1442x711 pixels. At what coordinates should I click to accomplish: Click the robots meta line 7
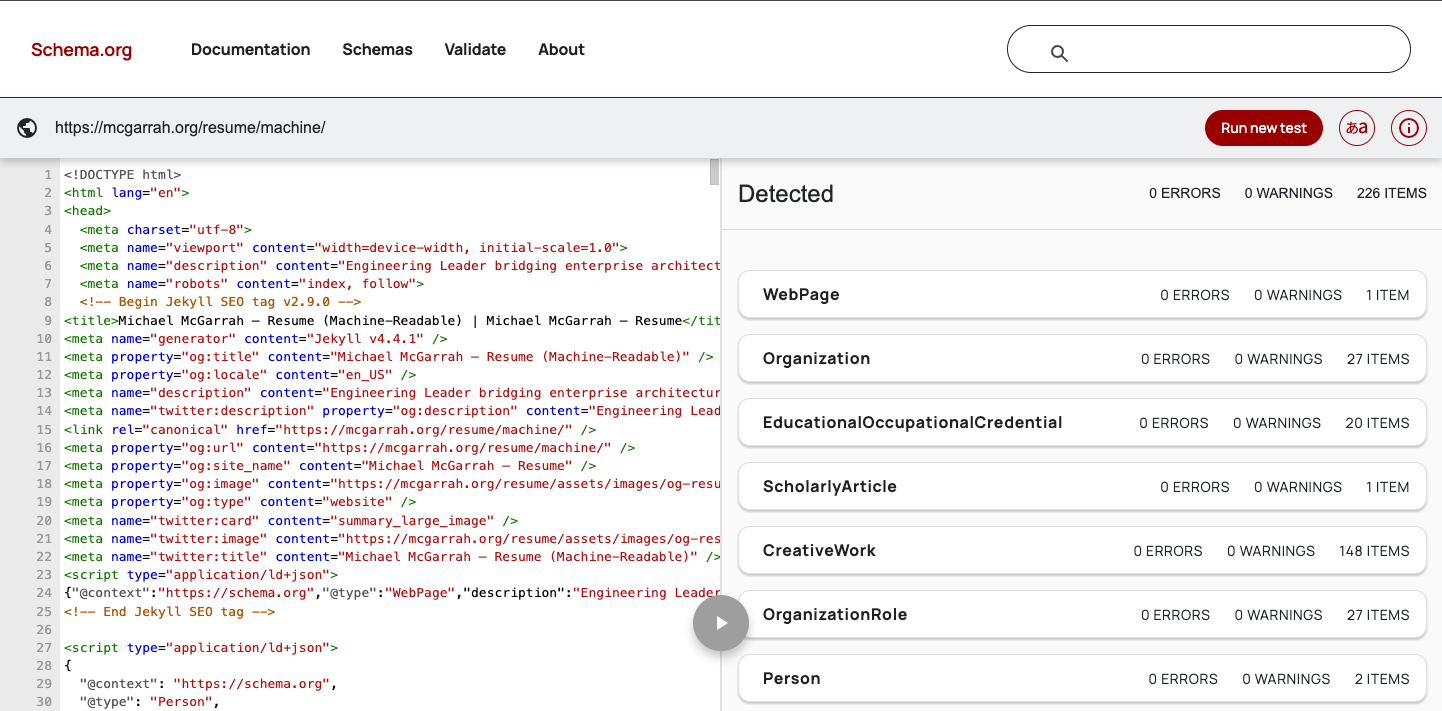coord(252,284)
